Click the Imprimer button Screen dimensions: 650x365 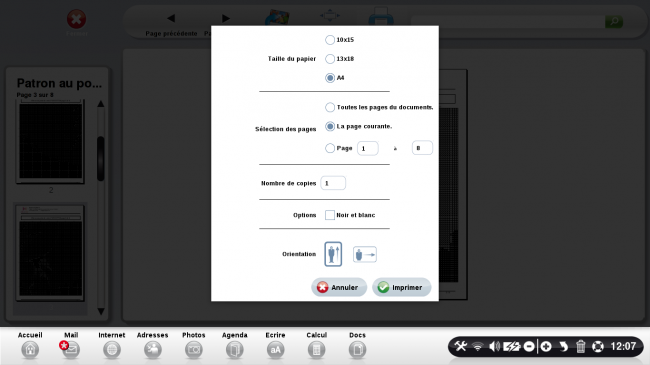pos(402,287)
